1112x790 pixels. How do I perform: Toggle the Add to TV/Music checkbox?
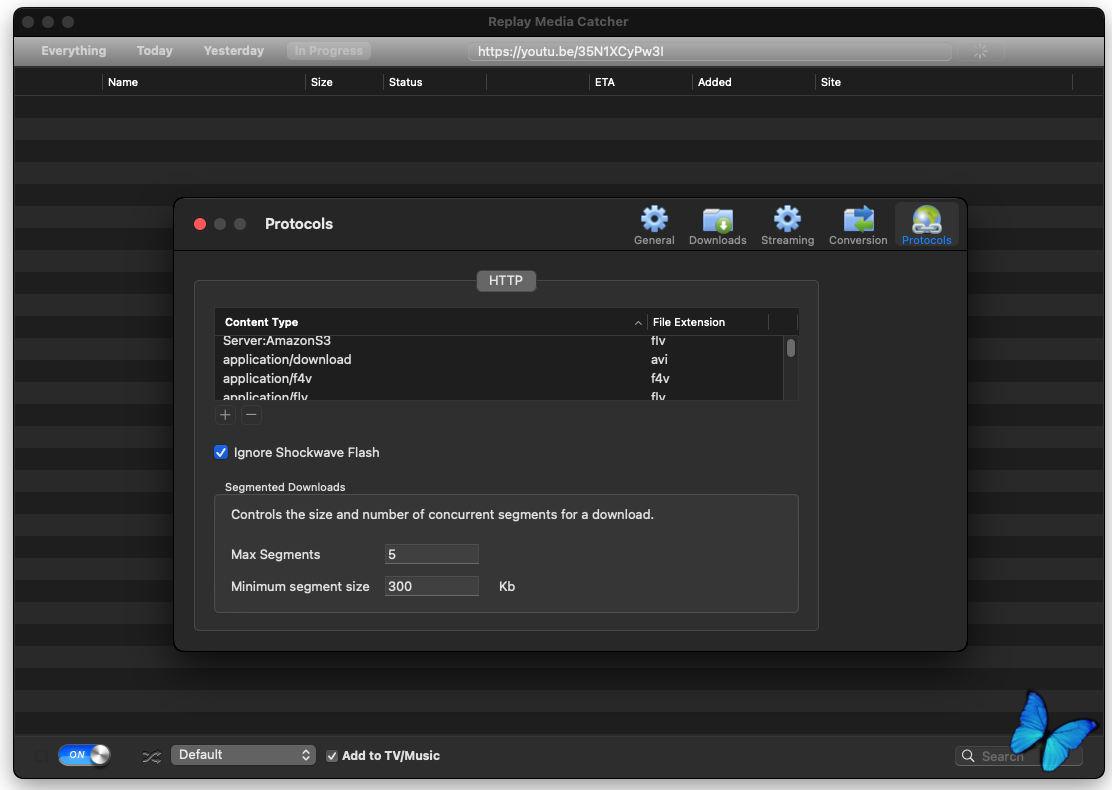[332, 756]
